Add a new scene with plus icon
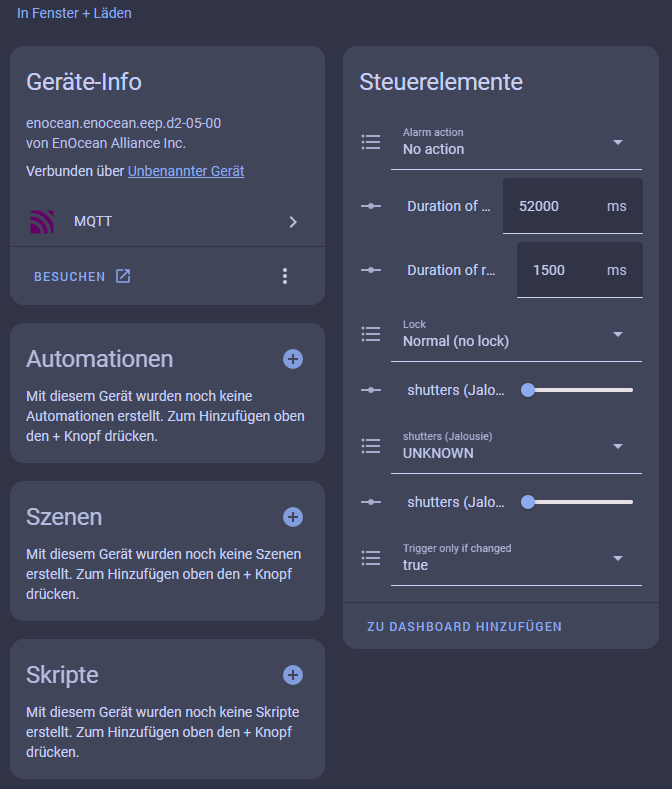This screenshot has height=789, width=672. (x=293, y=517)
